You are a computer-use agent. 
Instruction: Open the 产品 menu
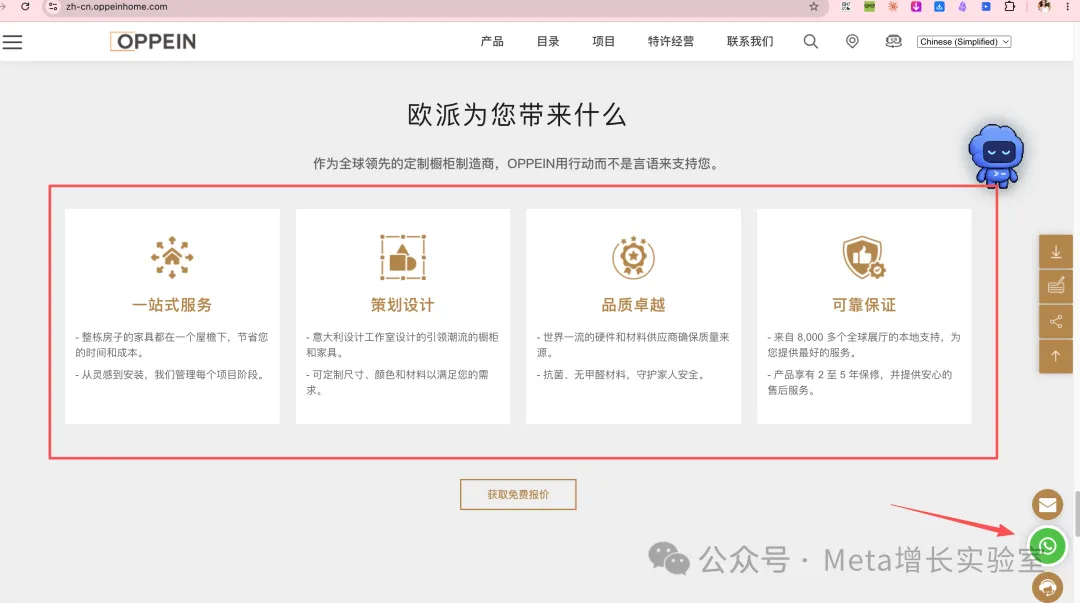coord(492,41)
